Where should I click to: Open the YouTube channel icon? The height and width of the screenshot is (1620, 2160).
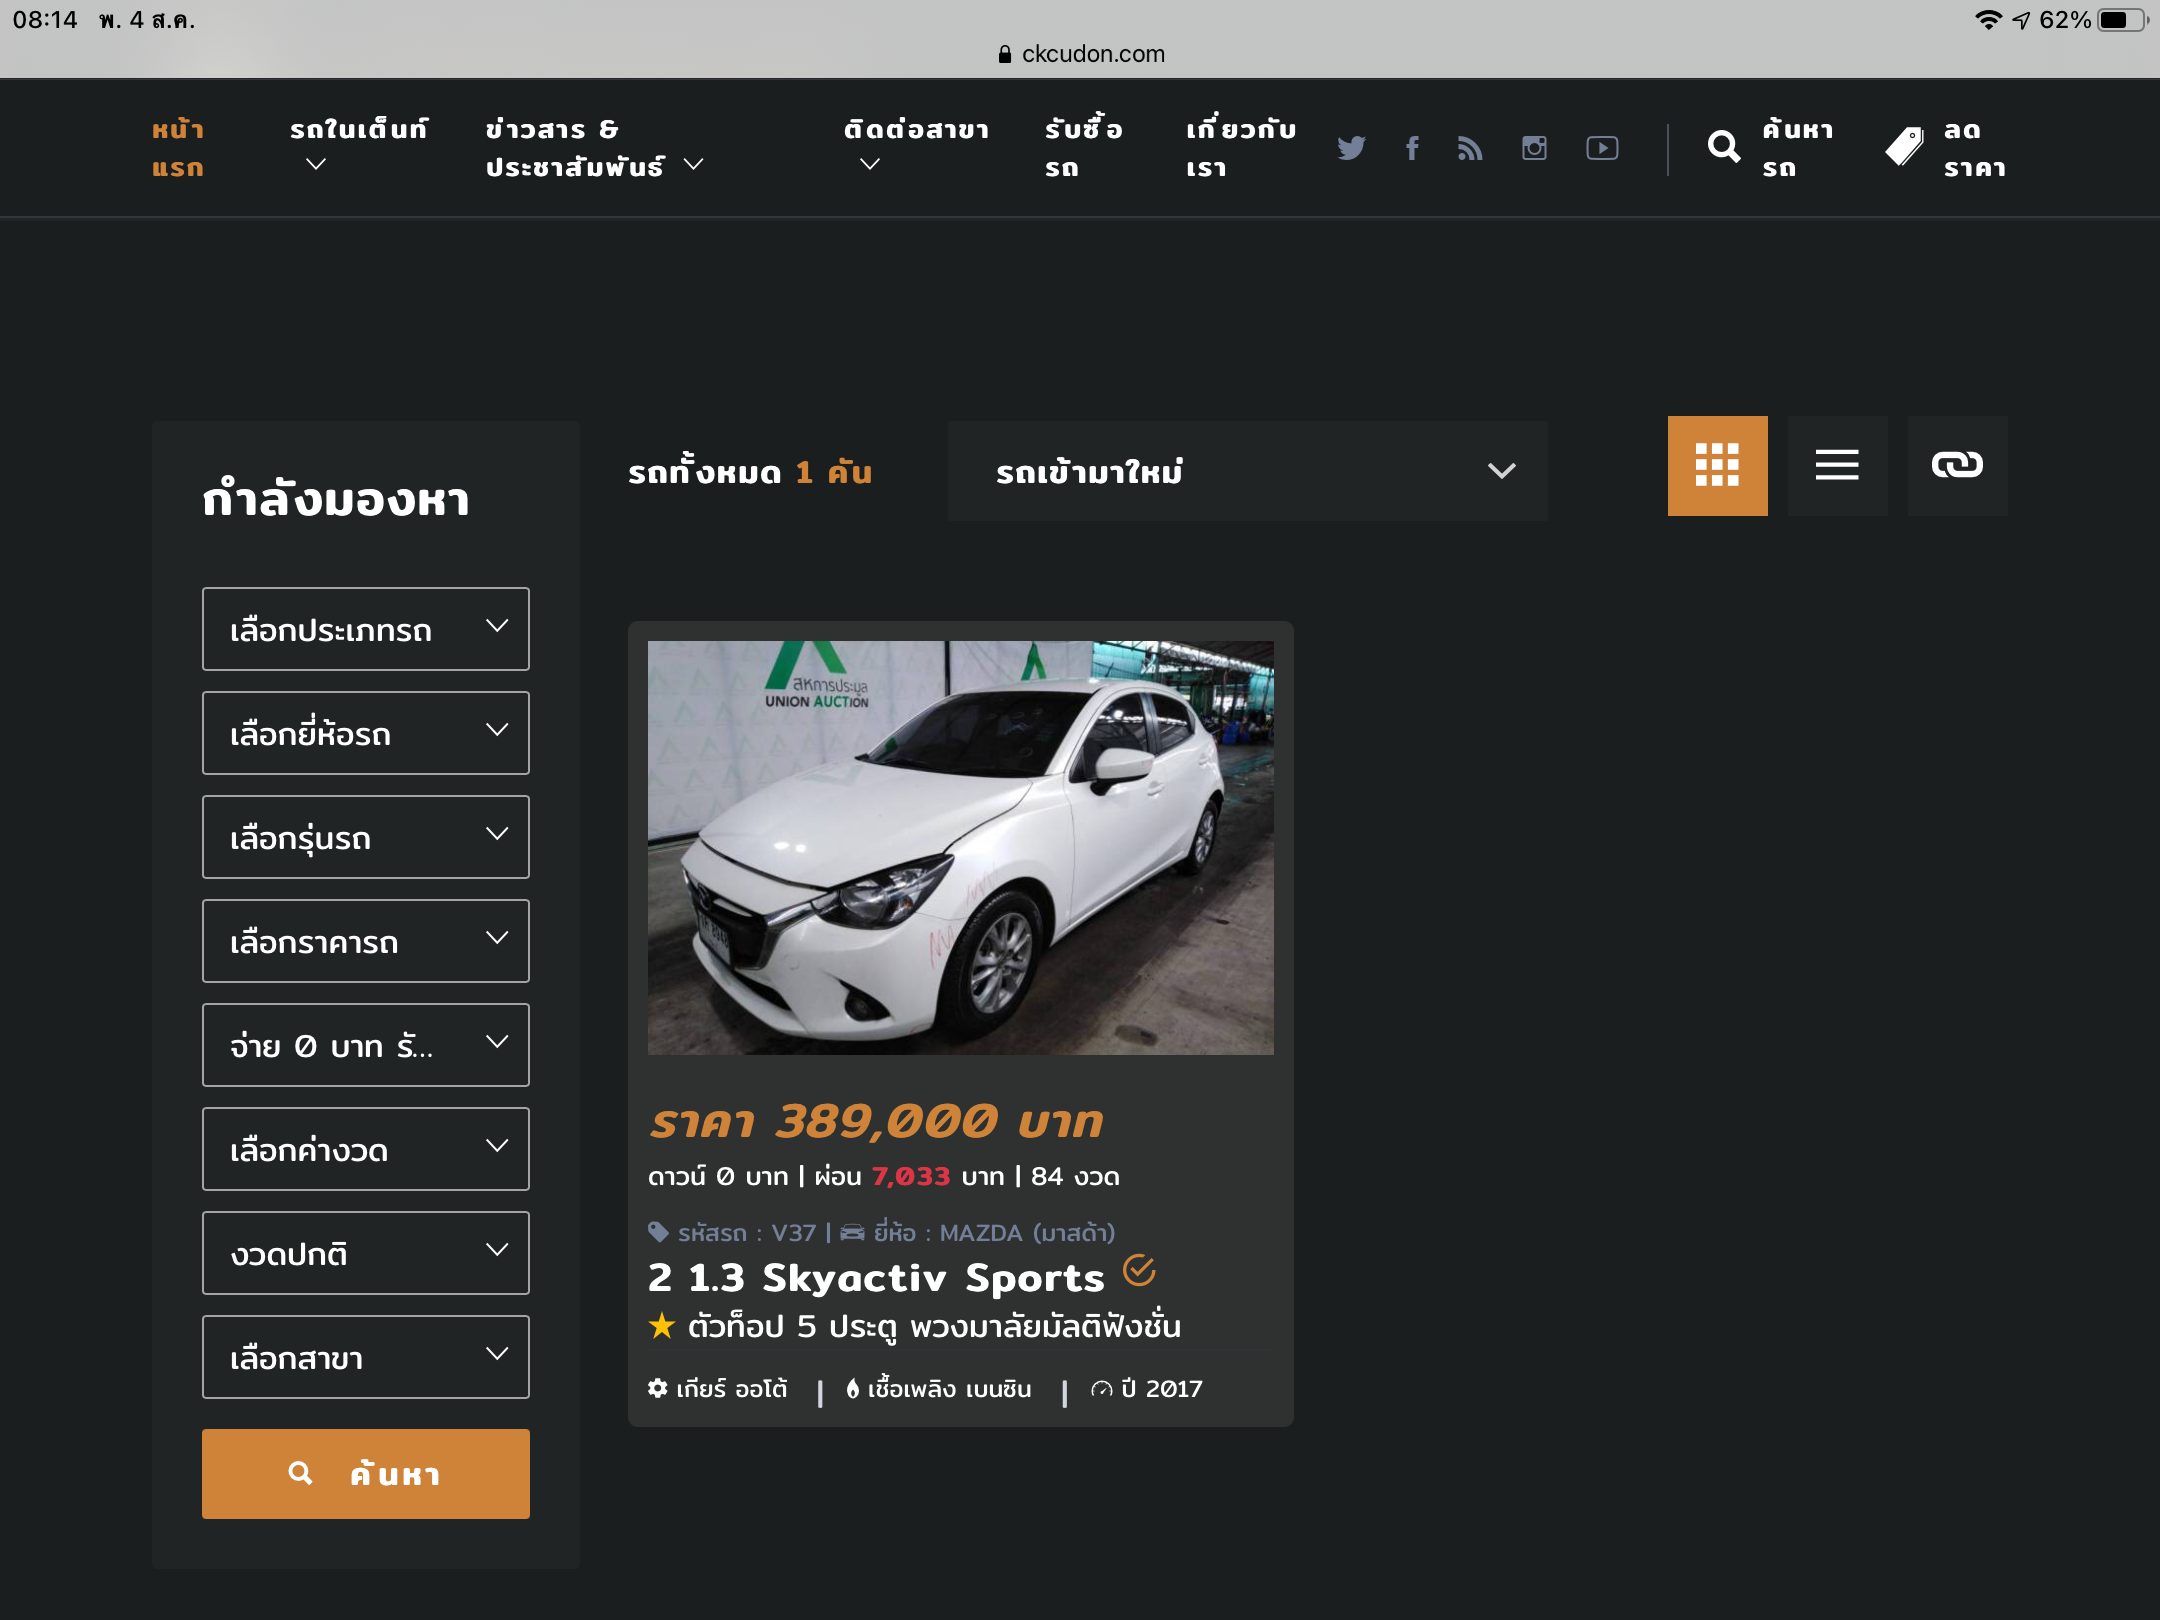click(1602, 148)
